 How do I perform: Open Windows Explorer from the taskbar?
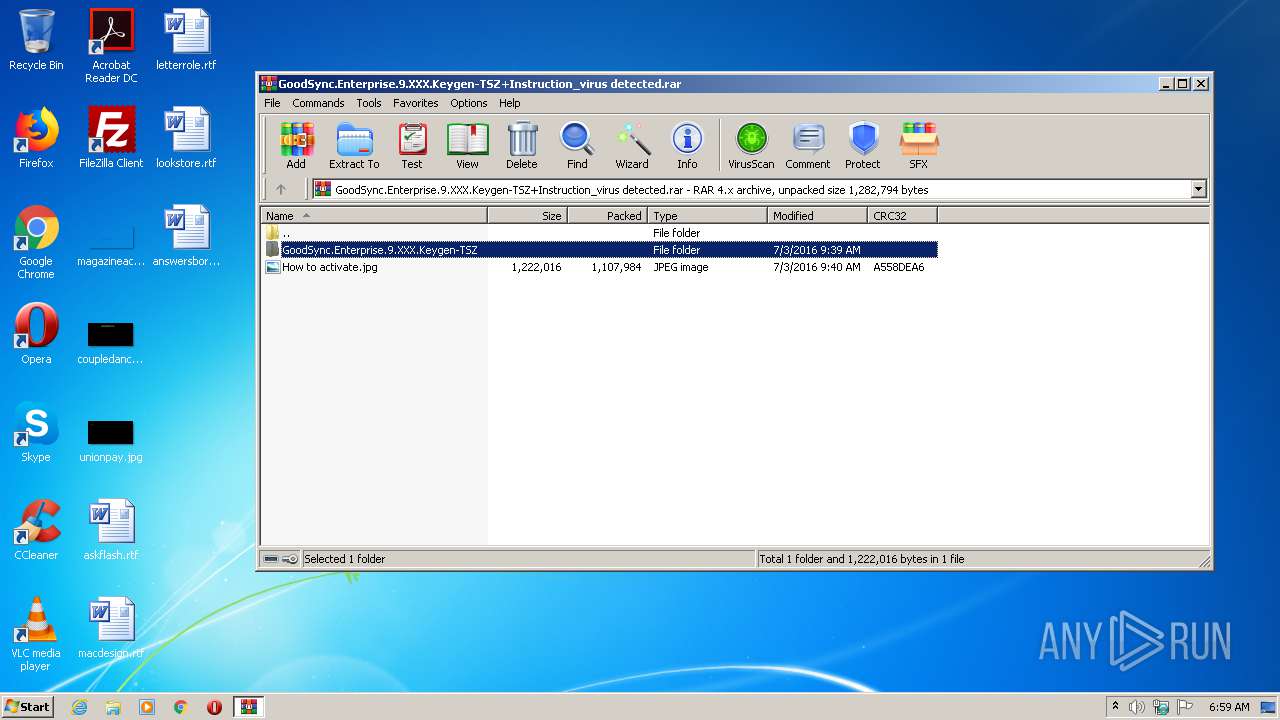pyautogui.click(x=113, y=707)
